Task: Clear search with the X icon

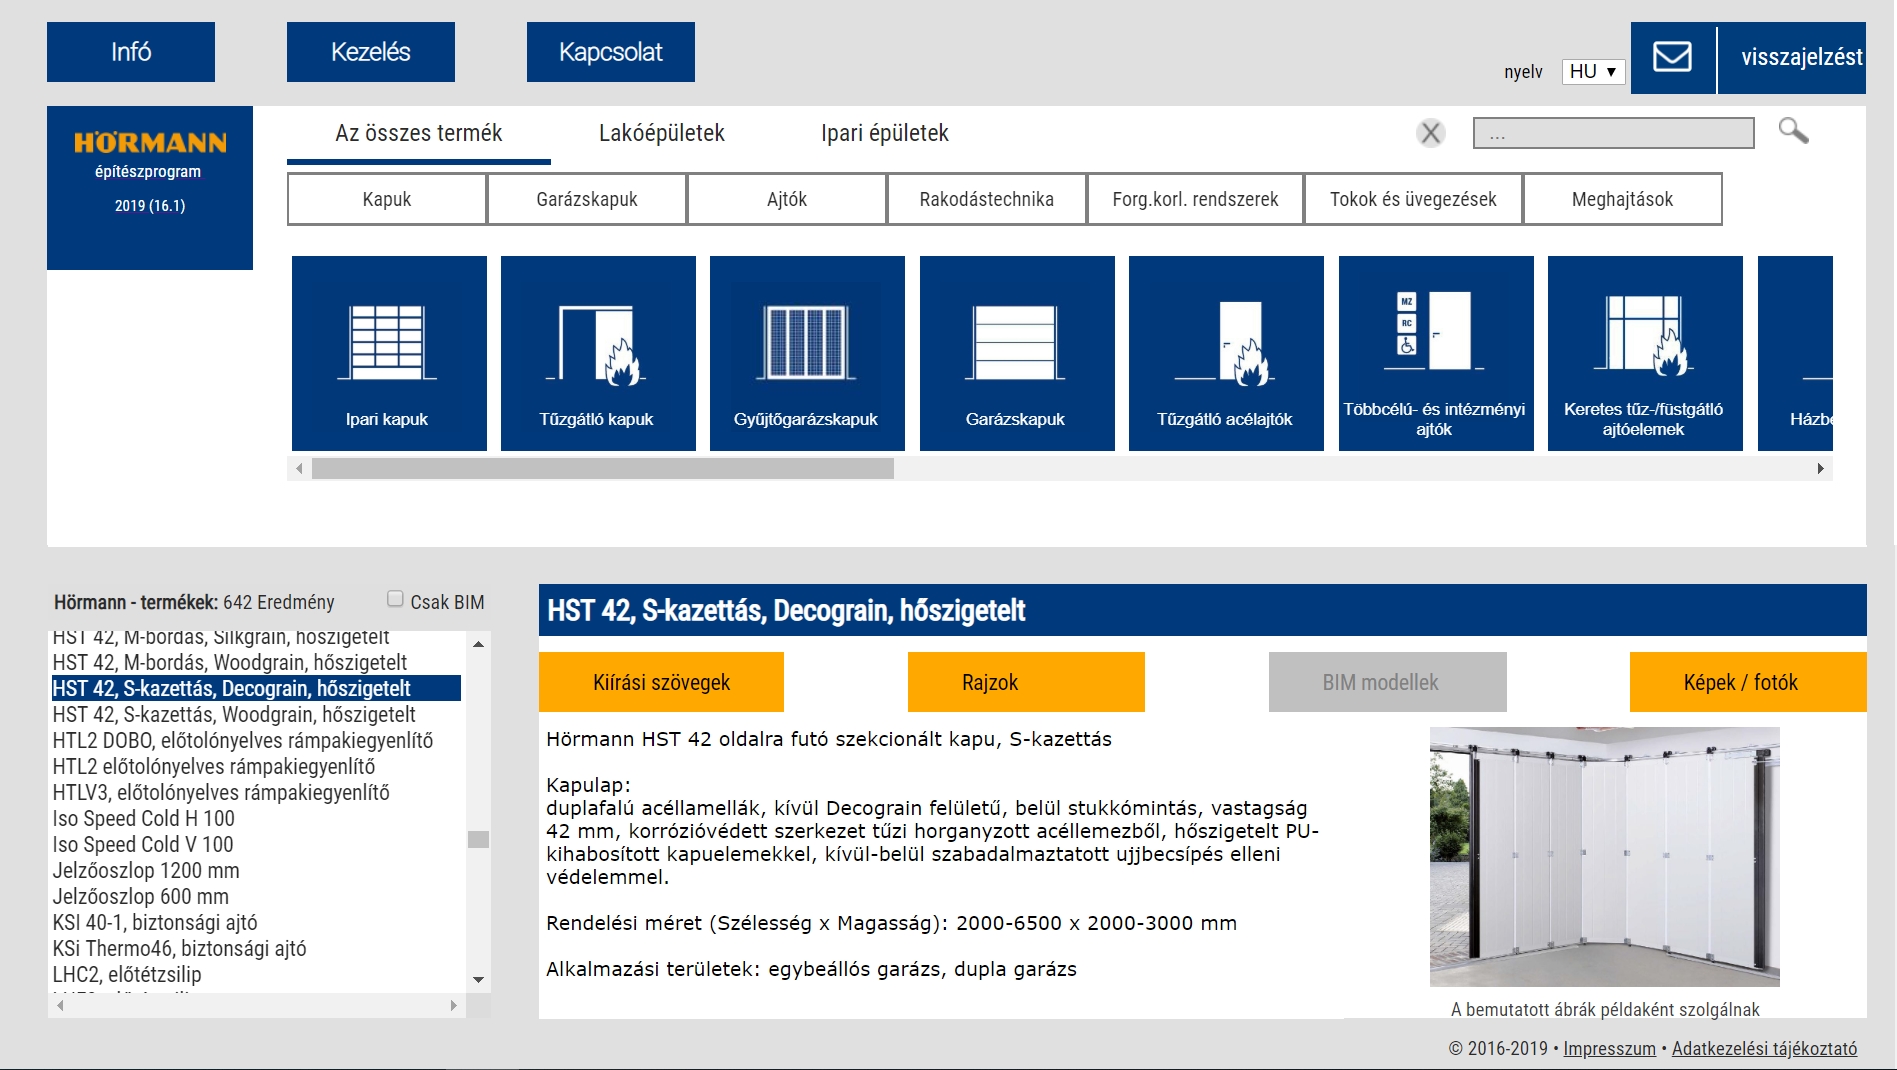Action: tap(1431, 132)
